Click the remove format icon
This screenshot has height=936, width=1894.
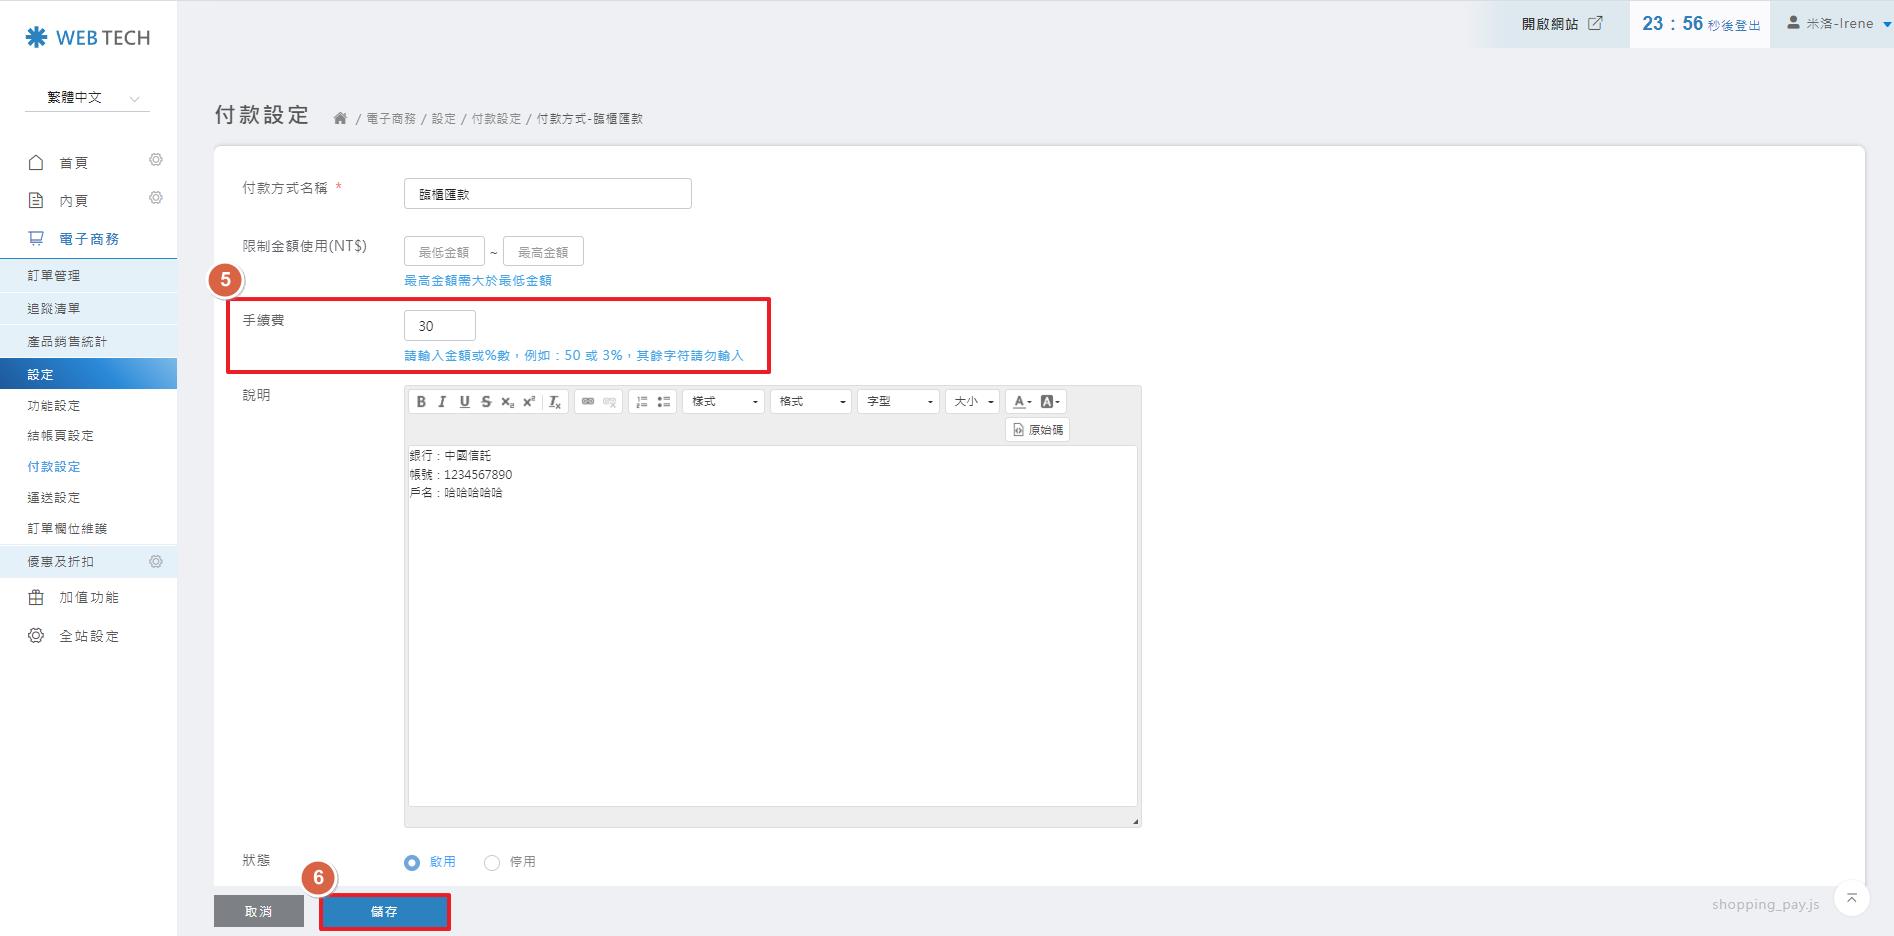(555, 402)
